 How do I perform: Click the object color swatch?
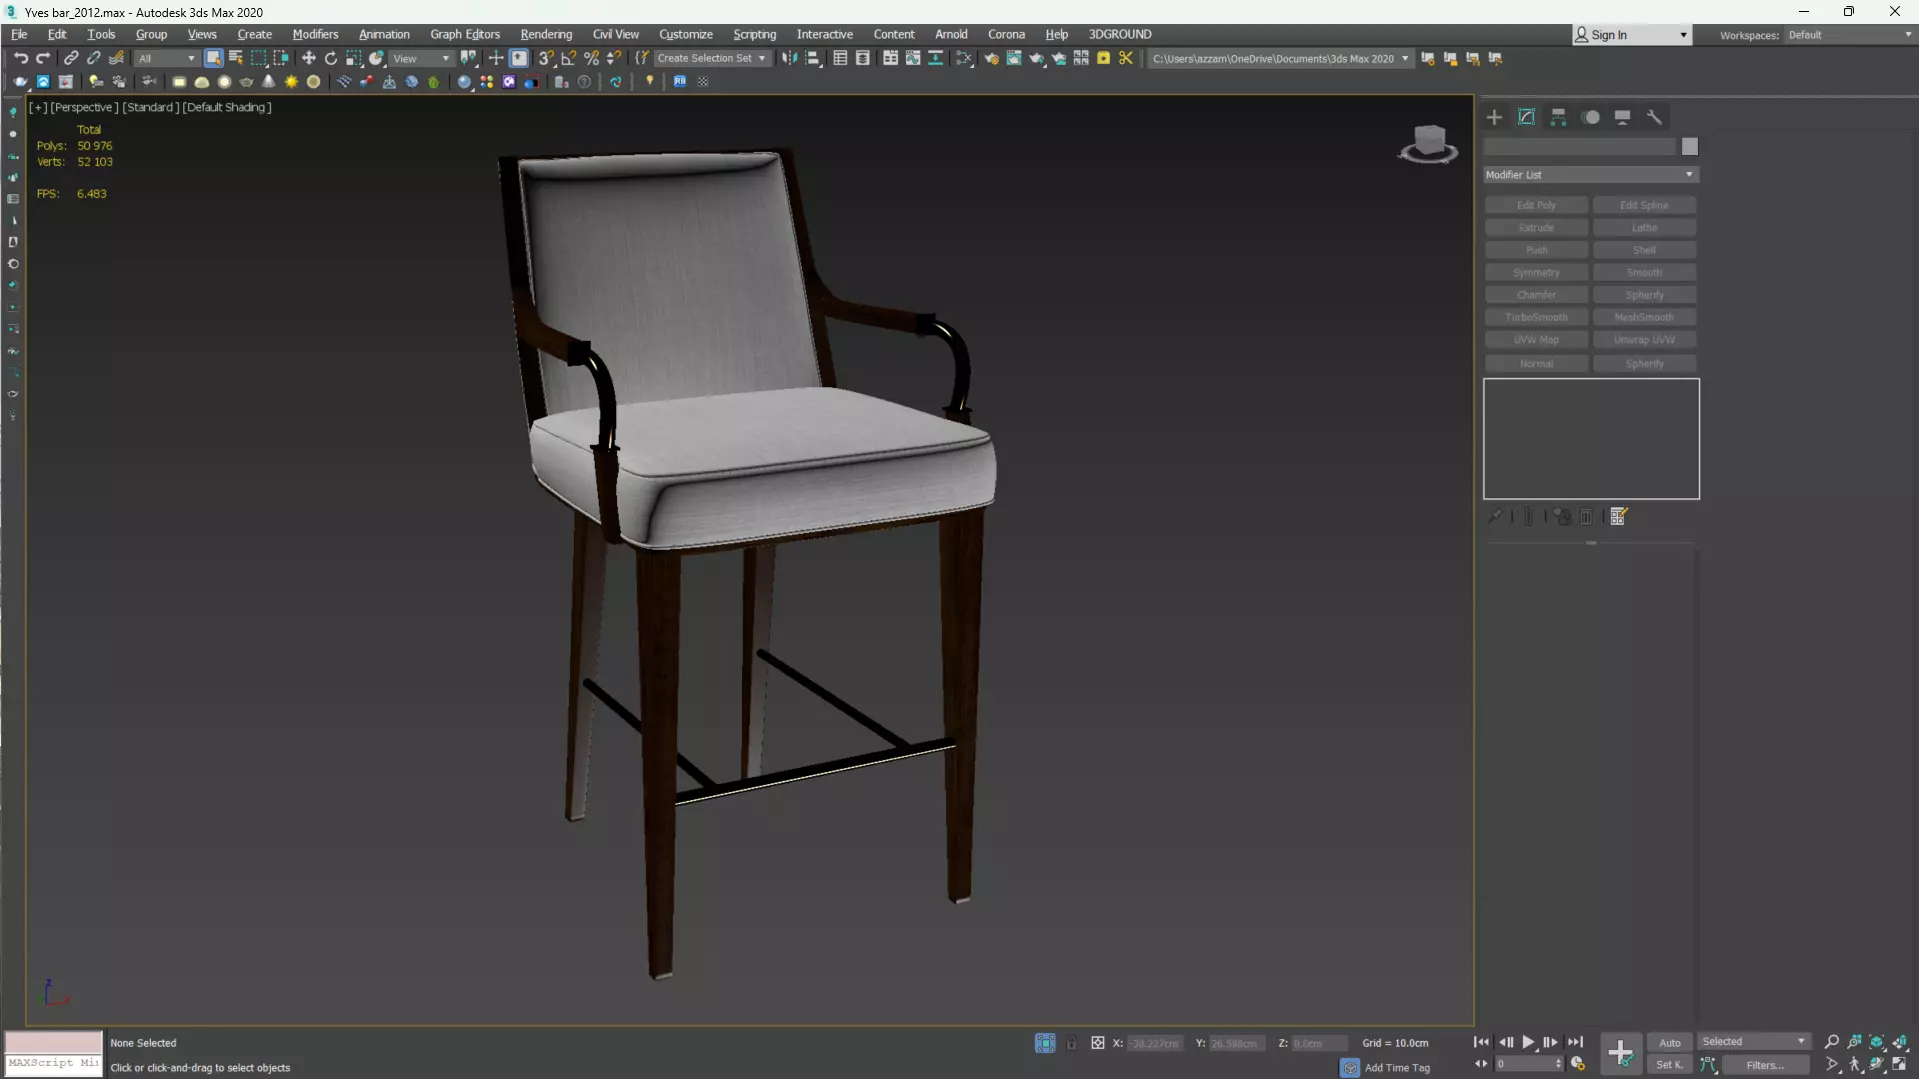1689,147
